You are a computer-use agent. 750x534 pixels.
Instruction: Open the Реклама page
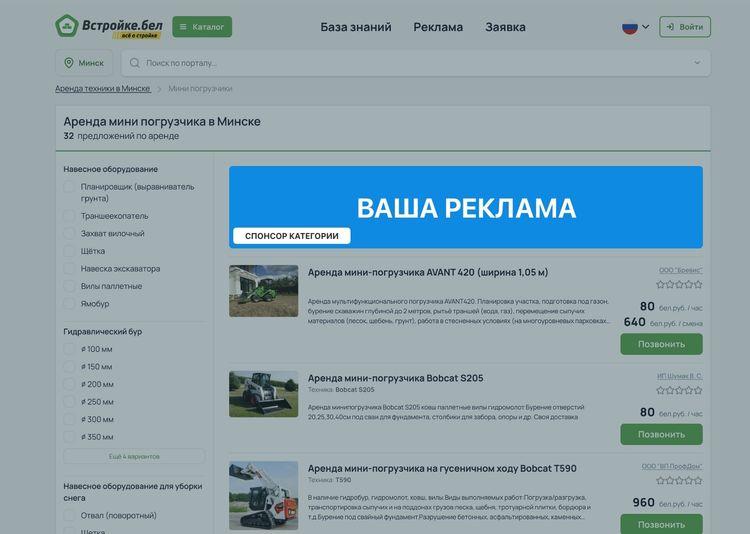point(438,27)
